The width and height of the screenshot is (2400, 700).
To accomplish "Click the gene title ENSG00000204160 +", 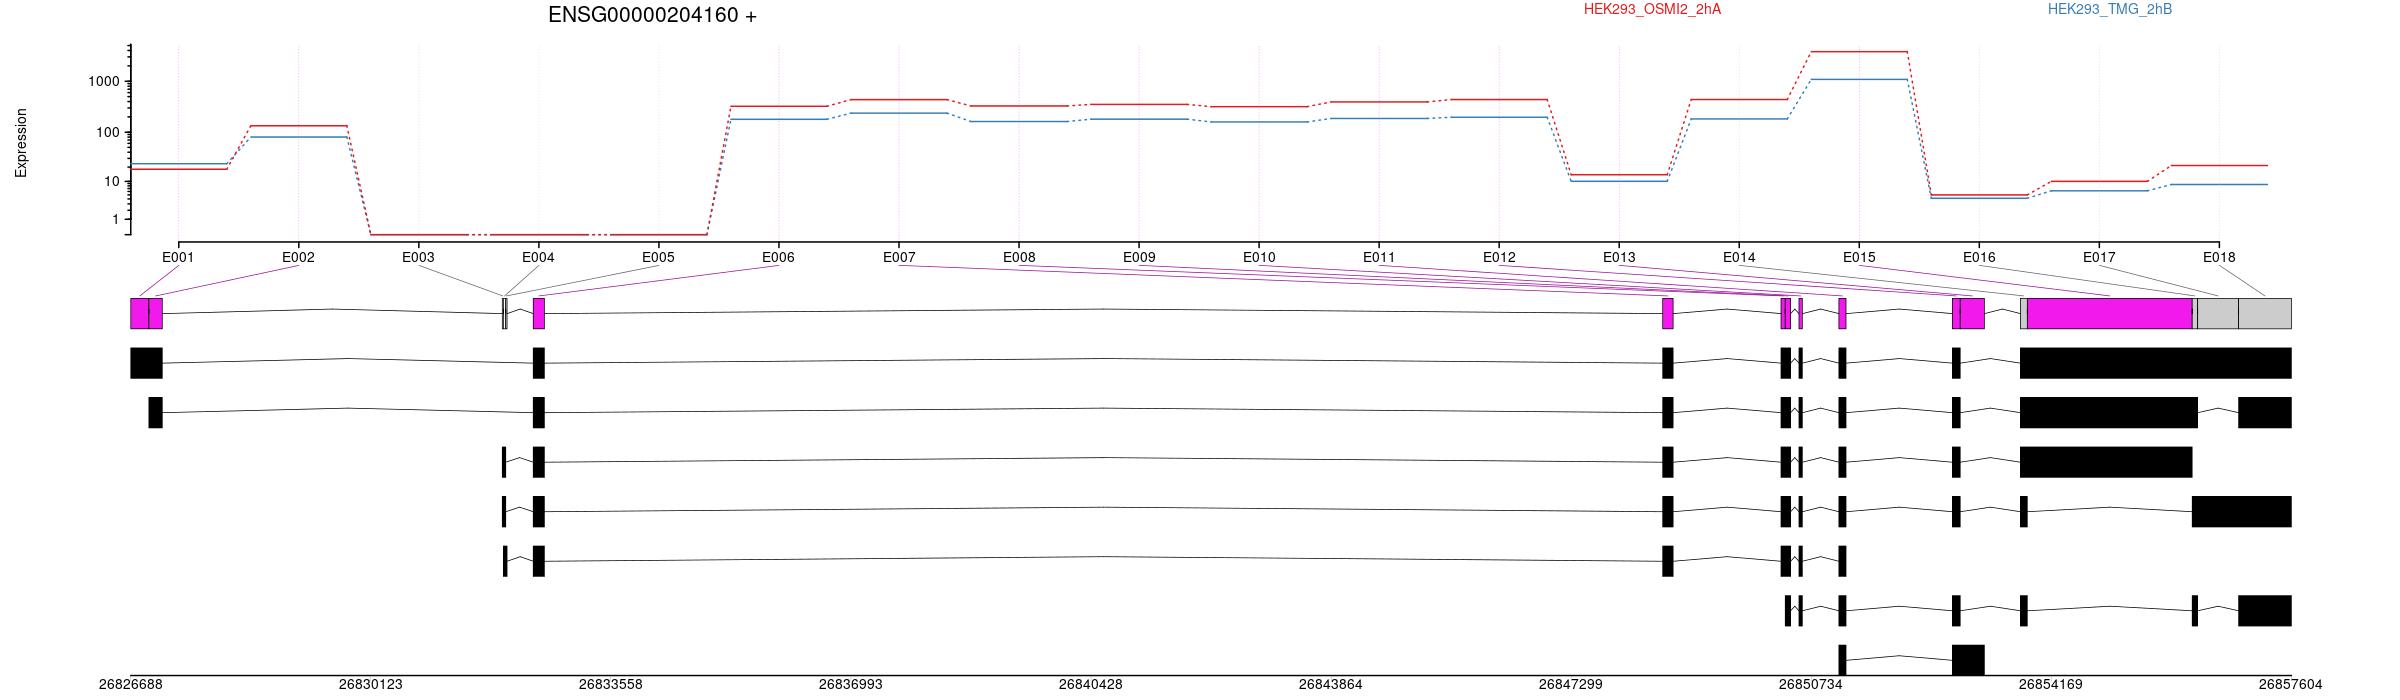I will (652, 15).
